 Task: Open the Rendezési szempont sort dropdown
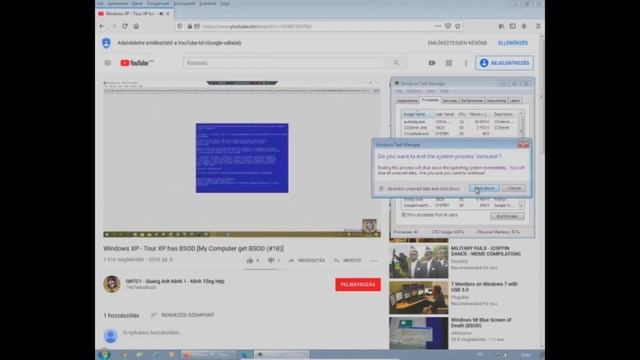pyautogui.click(x=182, y=315)
